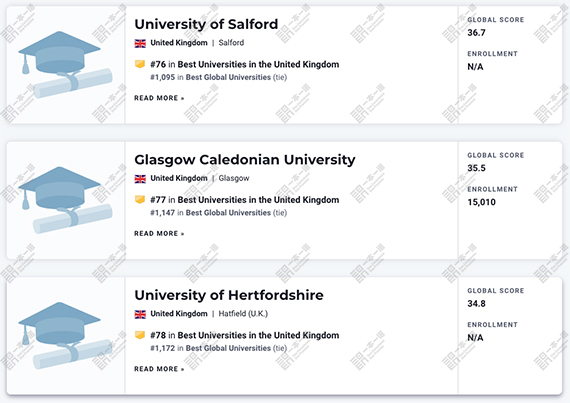Viewport: 570px width, 403px height.
Task: Click the yellow badge icon beside #76 ranking
Action: (140, 64)
